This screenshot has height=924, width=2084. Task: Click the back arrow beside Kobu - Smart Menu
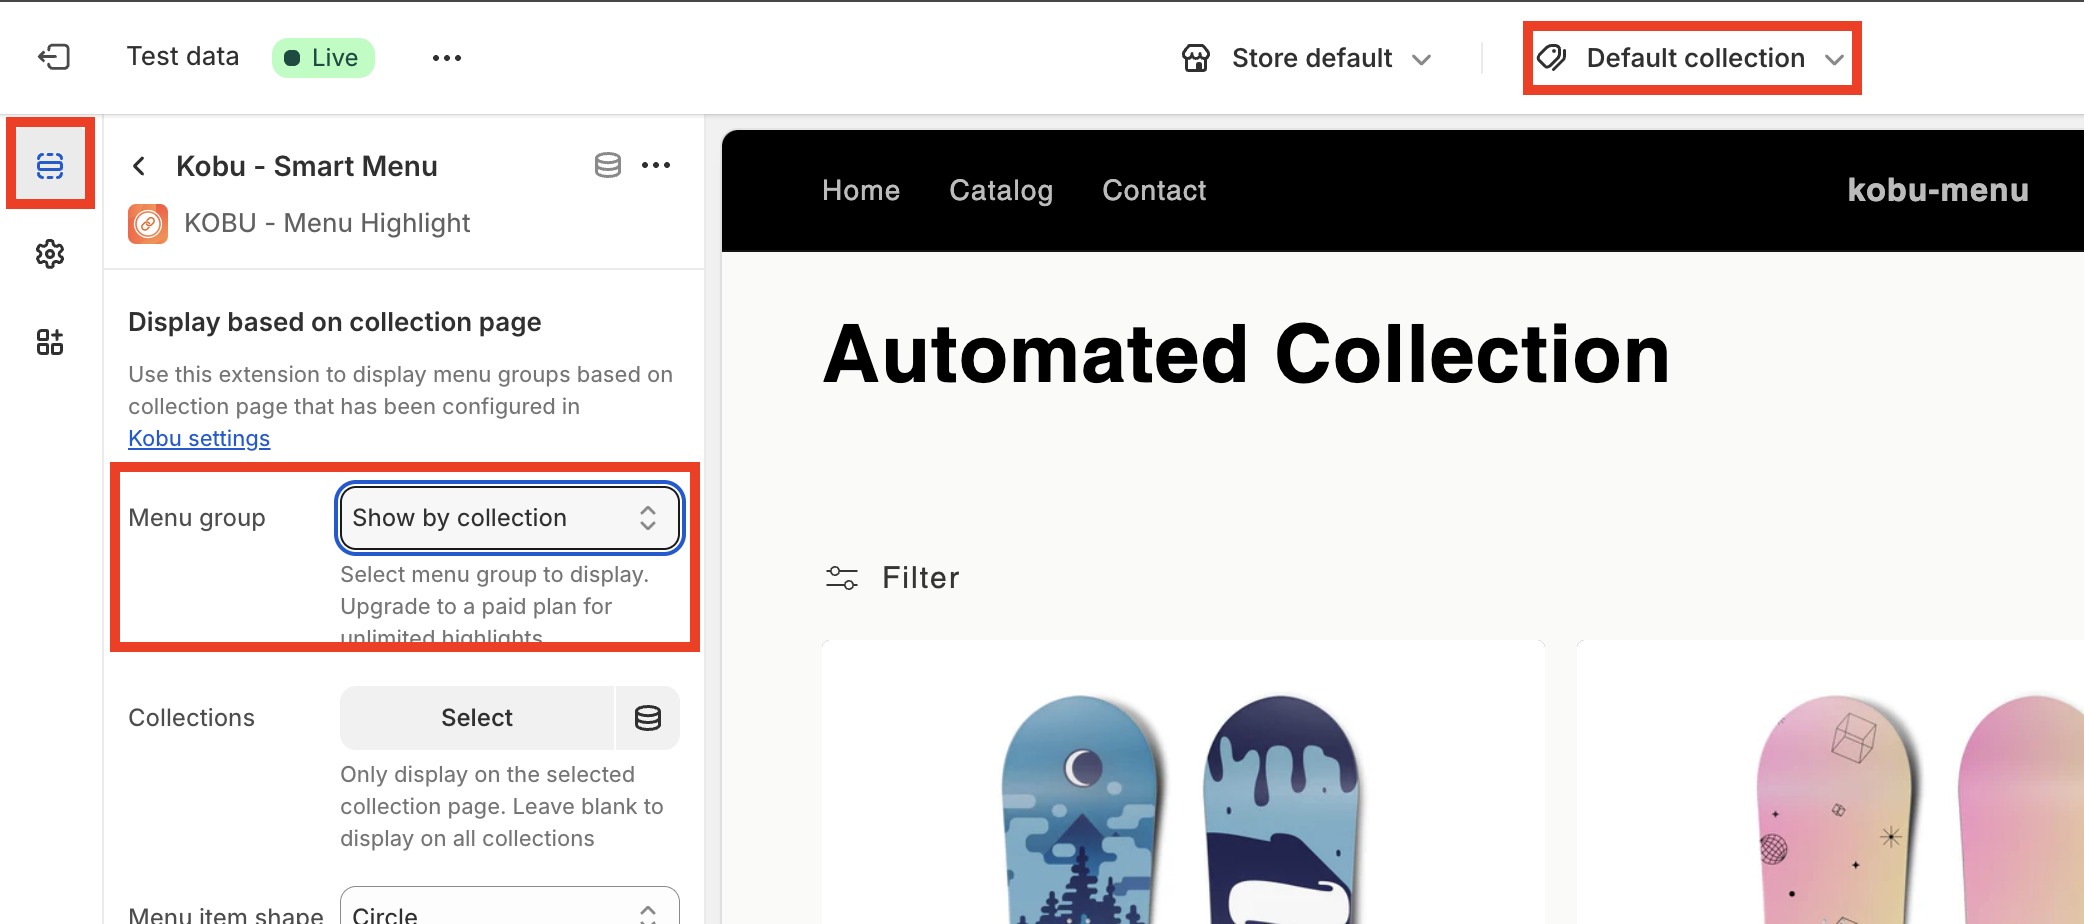click(x=140, y=166)
